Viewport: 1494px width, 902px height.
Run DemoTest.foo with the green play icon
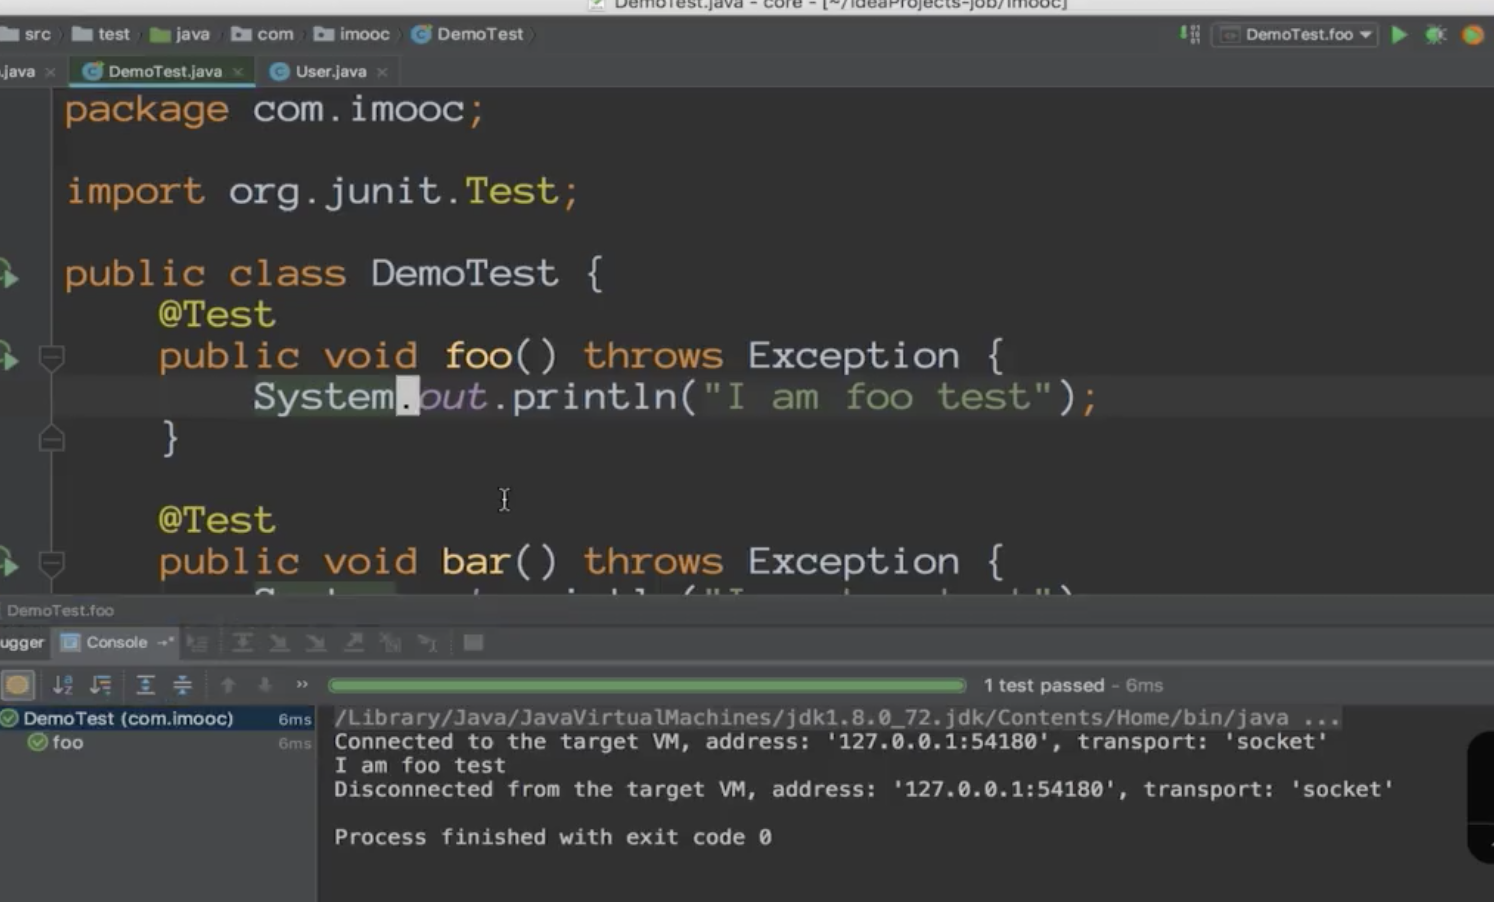pyautogui.click(x=1399, y=35)
